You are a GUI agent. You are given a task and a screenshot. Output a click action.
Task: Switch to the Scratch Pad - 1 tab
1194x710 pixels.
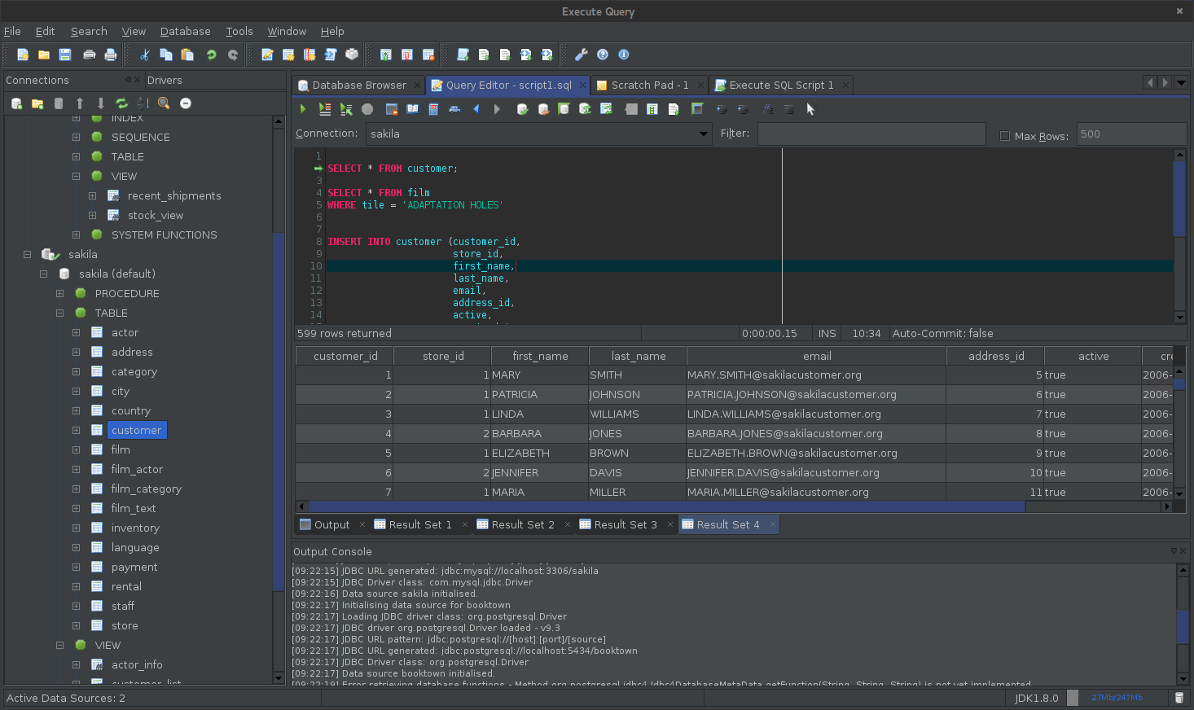(649, 85)
